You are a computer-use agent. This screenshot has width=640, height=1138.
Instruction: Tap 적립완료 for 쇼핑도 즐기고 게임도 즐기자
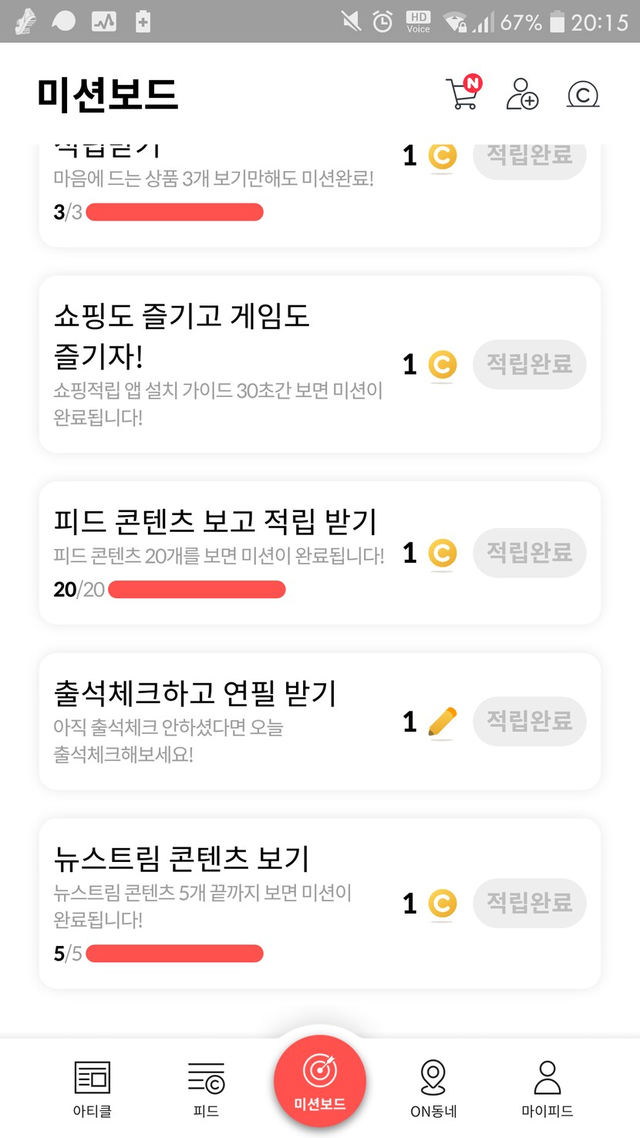(x=529, y=363)
